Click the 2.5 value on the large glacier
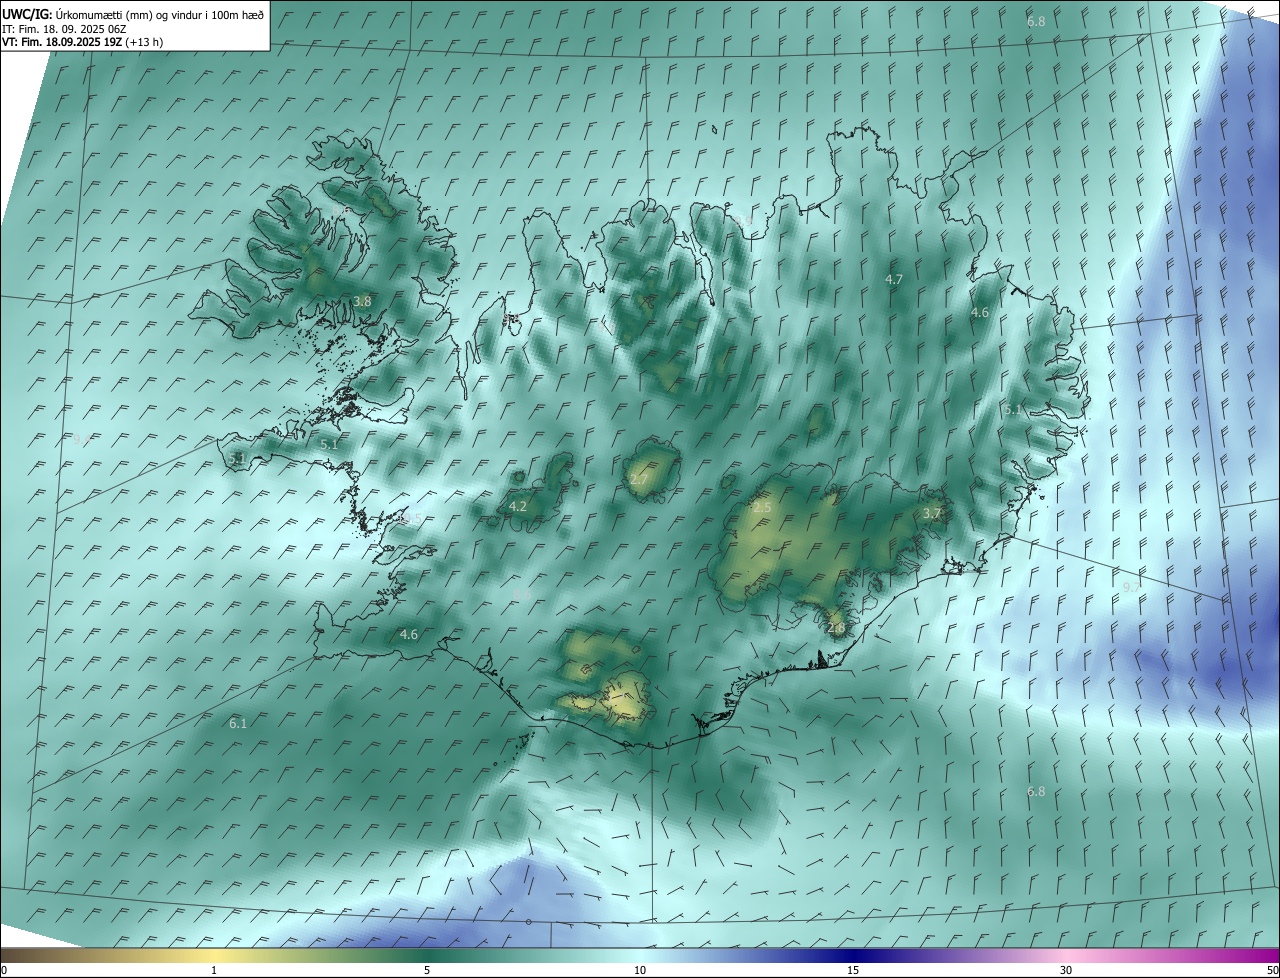The height and width of the screenshot is (978, 1280). tap(762, 508)
